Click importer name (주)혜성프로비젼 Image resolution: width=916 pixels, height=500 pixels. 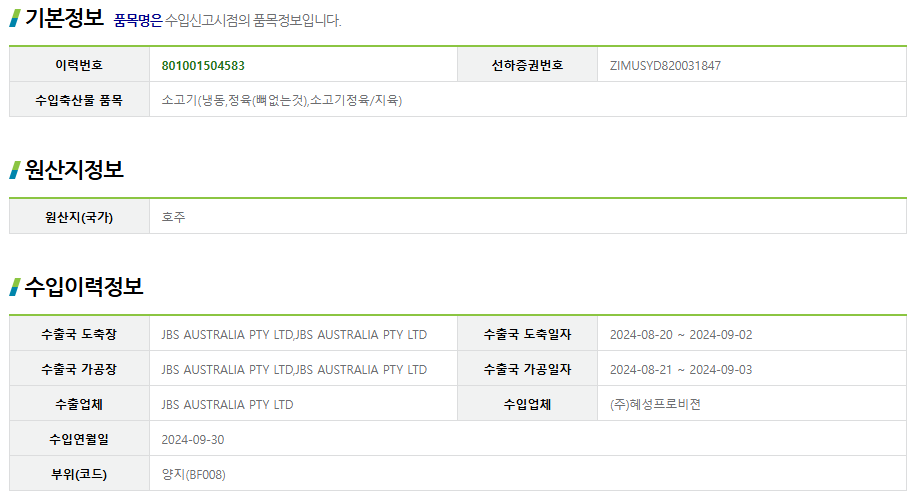coord(655,404)
